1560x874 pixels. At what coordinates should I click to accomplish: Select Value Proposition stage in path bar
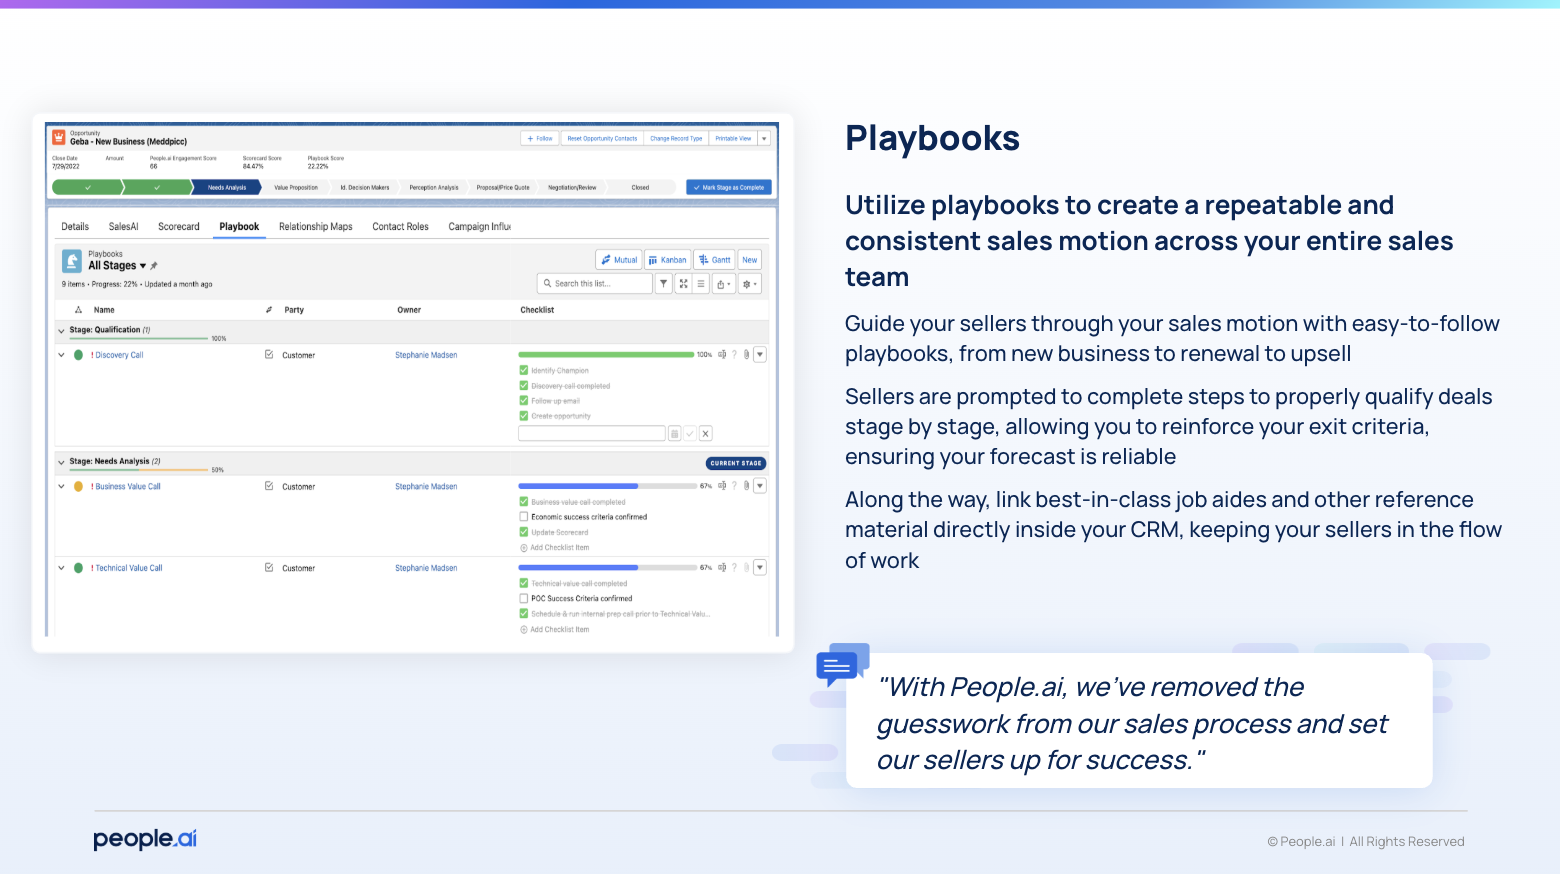point(296,187)
